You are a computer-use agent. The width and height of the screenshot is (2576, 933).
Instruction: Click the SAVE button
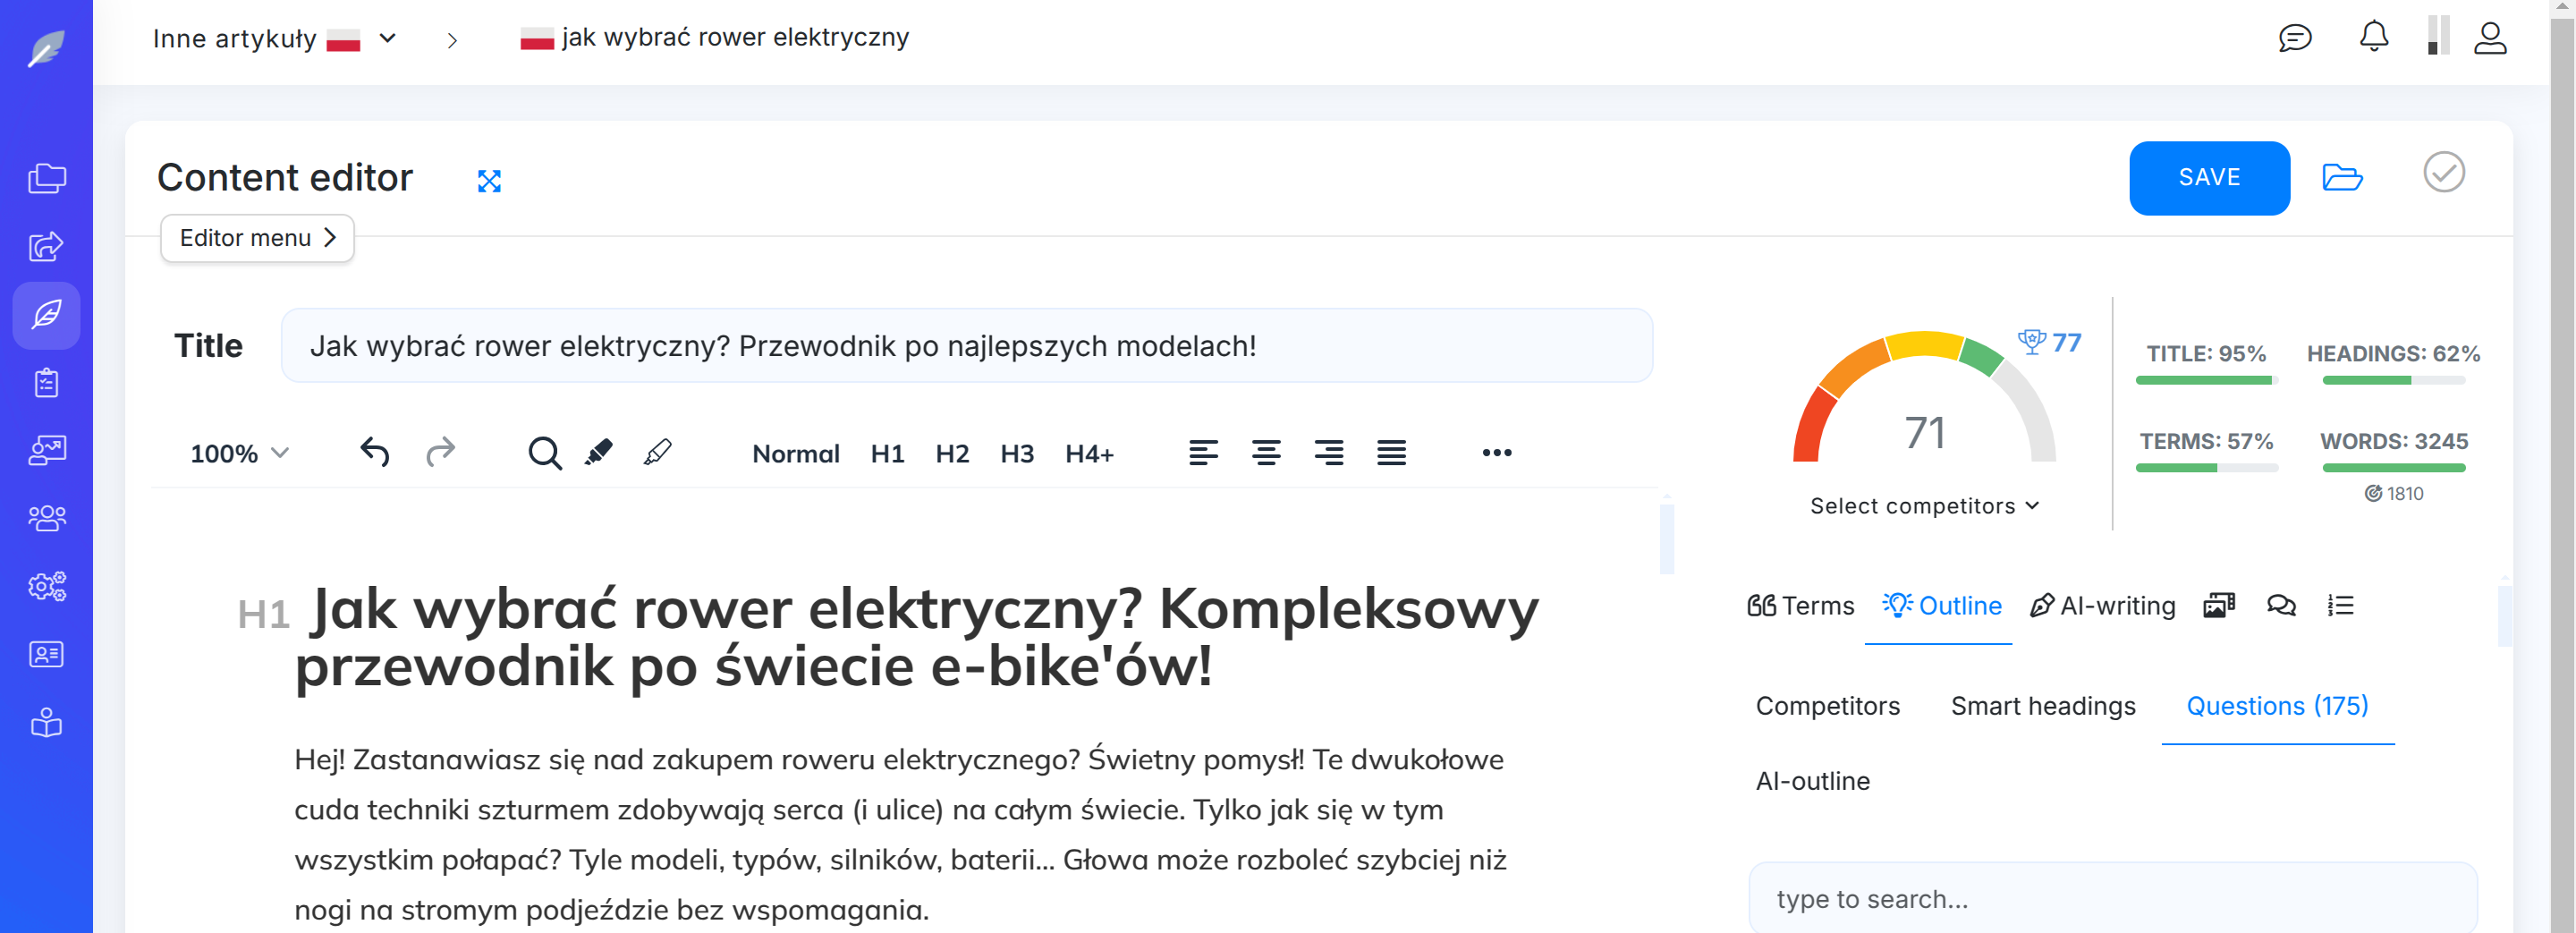point(2209,178)
